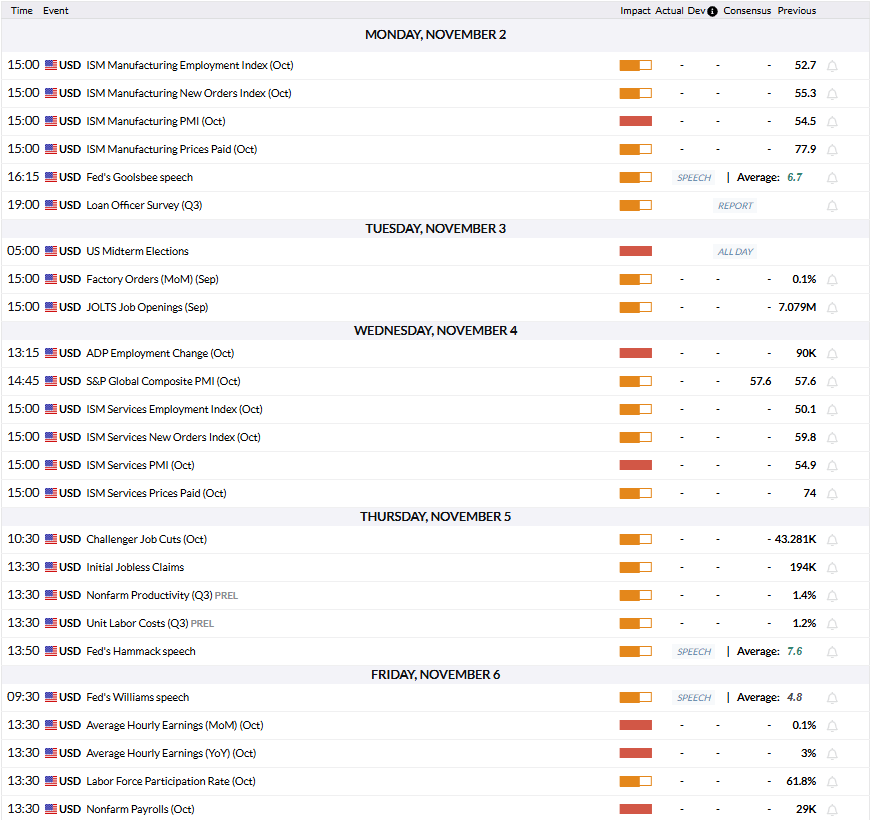Click the Dev info icon in header

[713, 11]
